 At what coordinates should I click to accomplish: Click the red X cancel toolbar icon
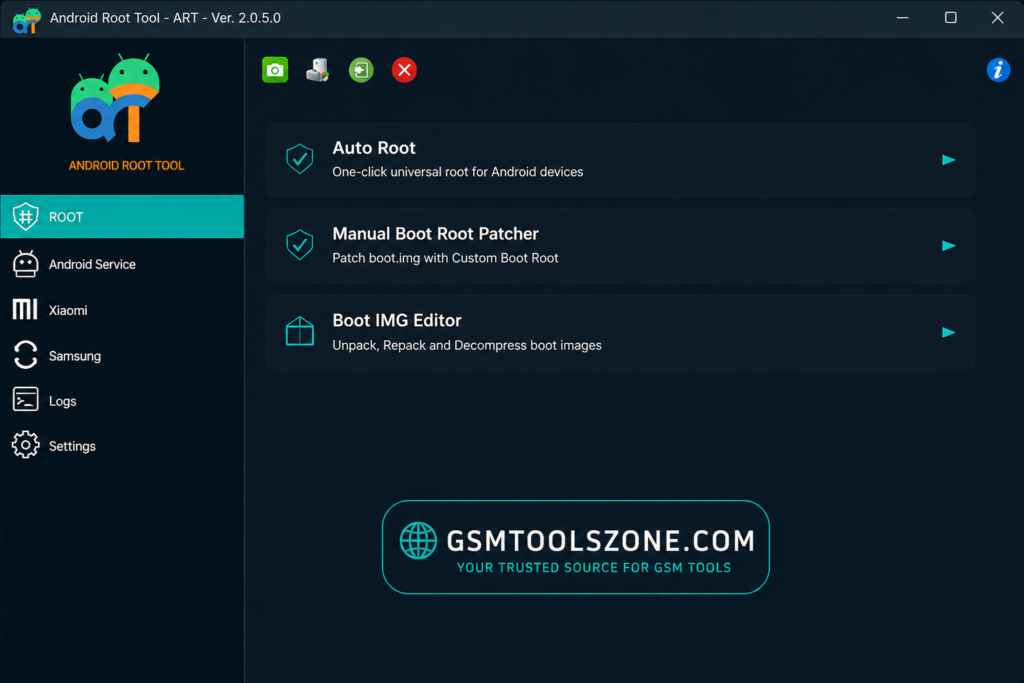click(404, 70)
